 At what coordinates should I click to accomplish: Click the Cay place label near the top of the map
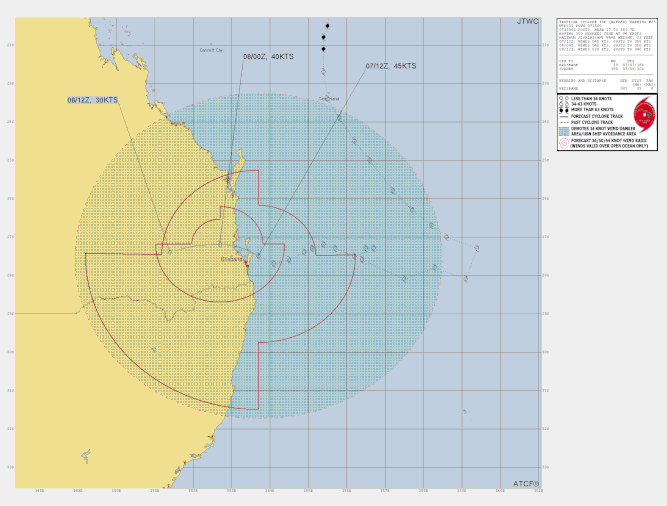tap(211, 50)
